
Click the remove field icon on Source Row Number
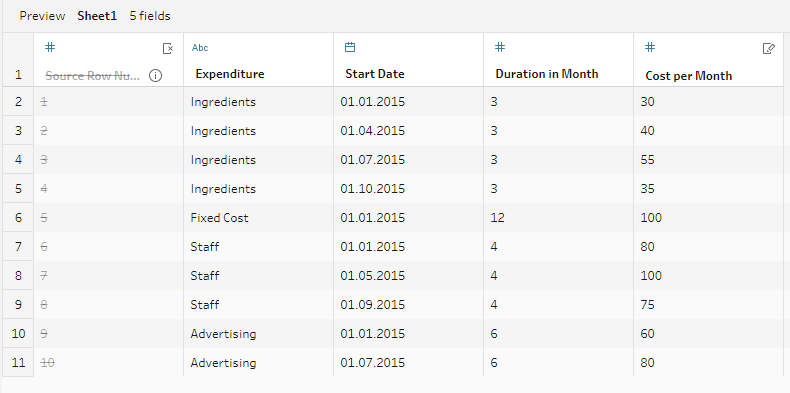(168, 48)
